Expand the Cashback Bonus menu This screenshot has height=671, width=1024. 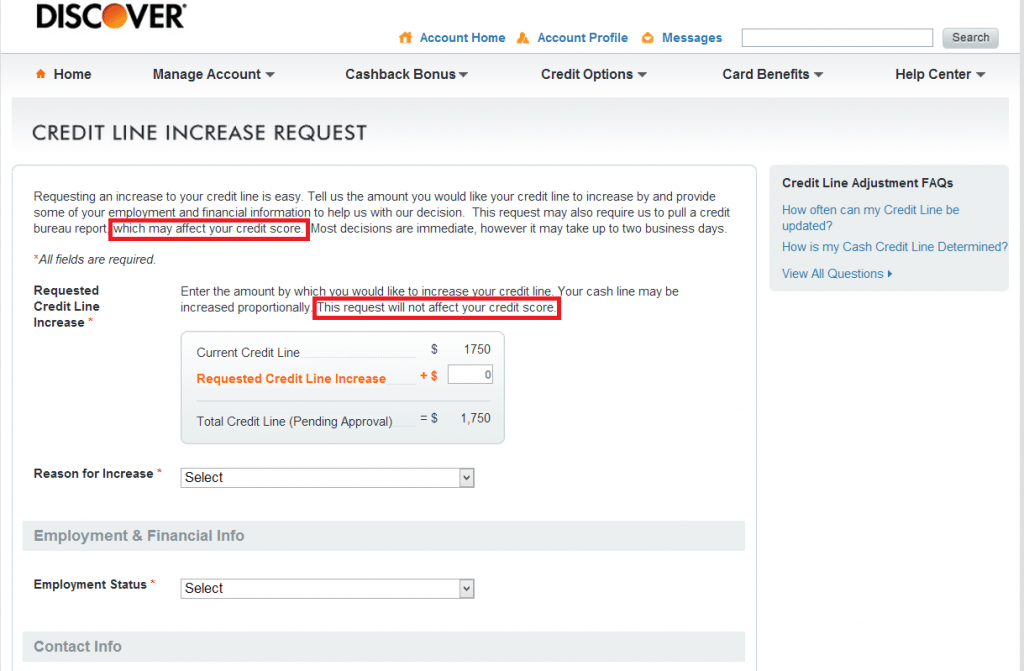[406, 74]
